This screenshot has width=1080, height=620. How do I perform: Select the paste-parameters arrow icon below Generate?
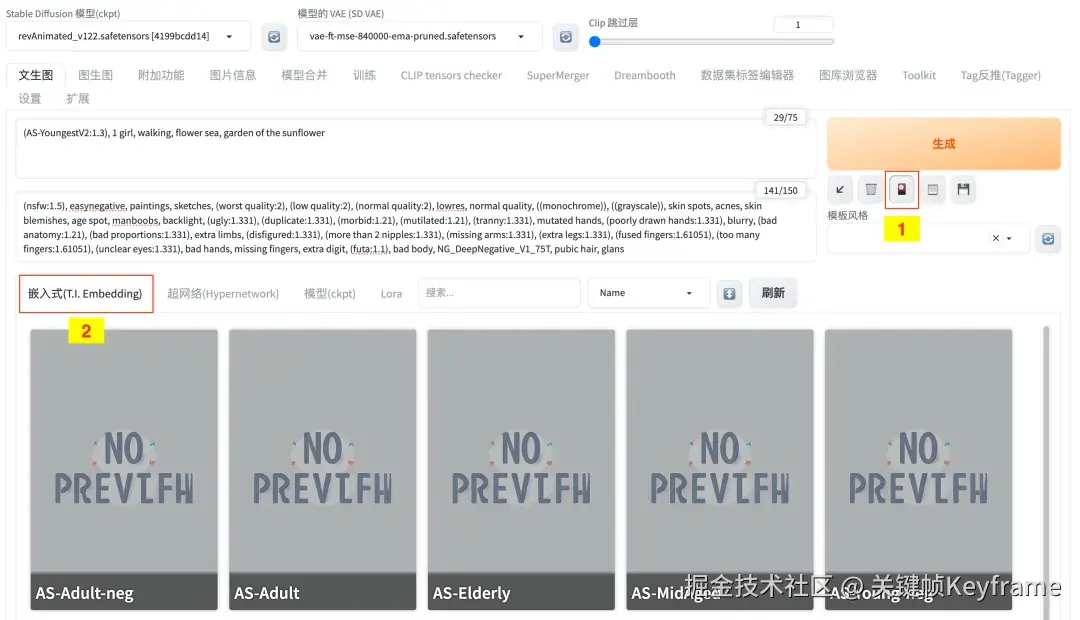pos(840,189)
